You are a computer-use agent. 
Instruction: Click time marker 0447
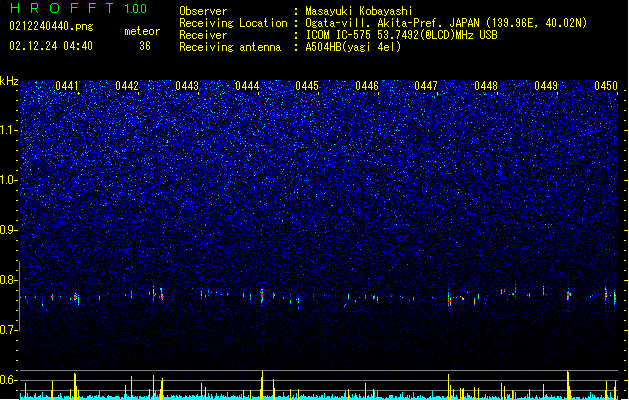pos(426,86)
